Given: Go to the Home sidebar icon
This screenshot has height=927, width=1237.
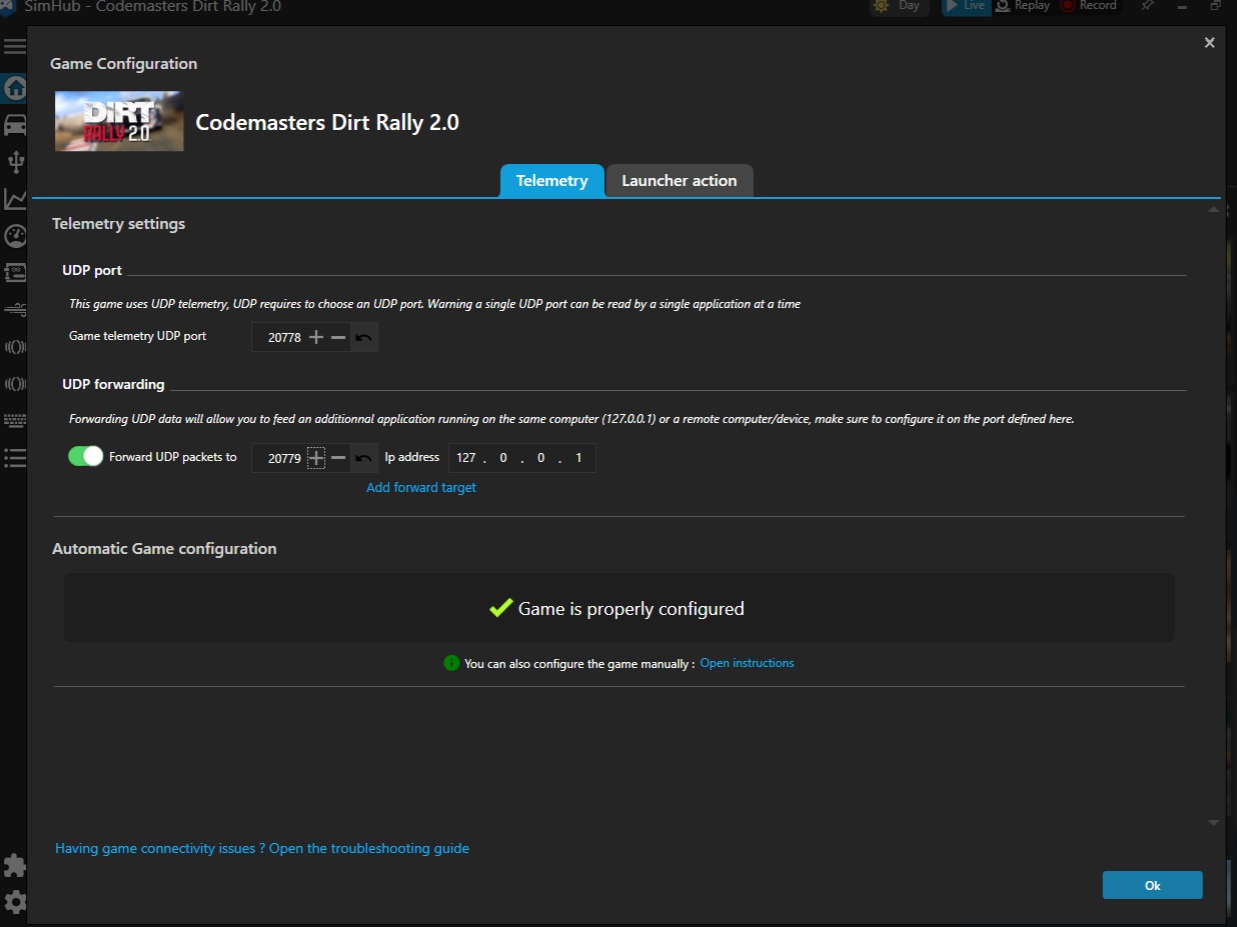Looking at the screenshot, I should click(x=14, y=88).
